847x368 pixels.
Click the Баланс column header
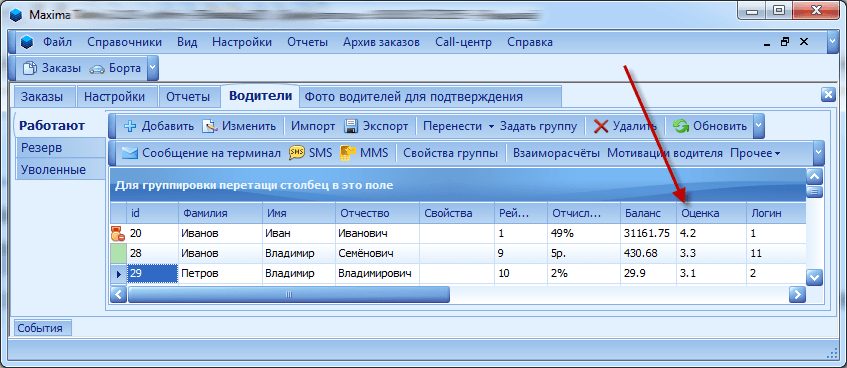pos(648,213)
